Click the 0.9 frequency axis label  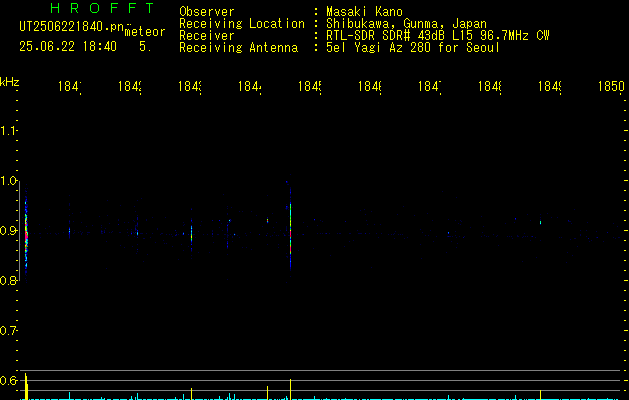click(8, 231)
